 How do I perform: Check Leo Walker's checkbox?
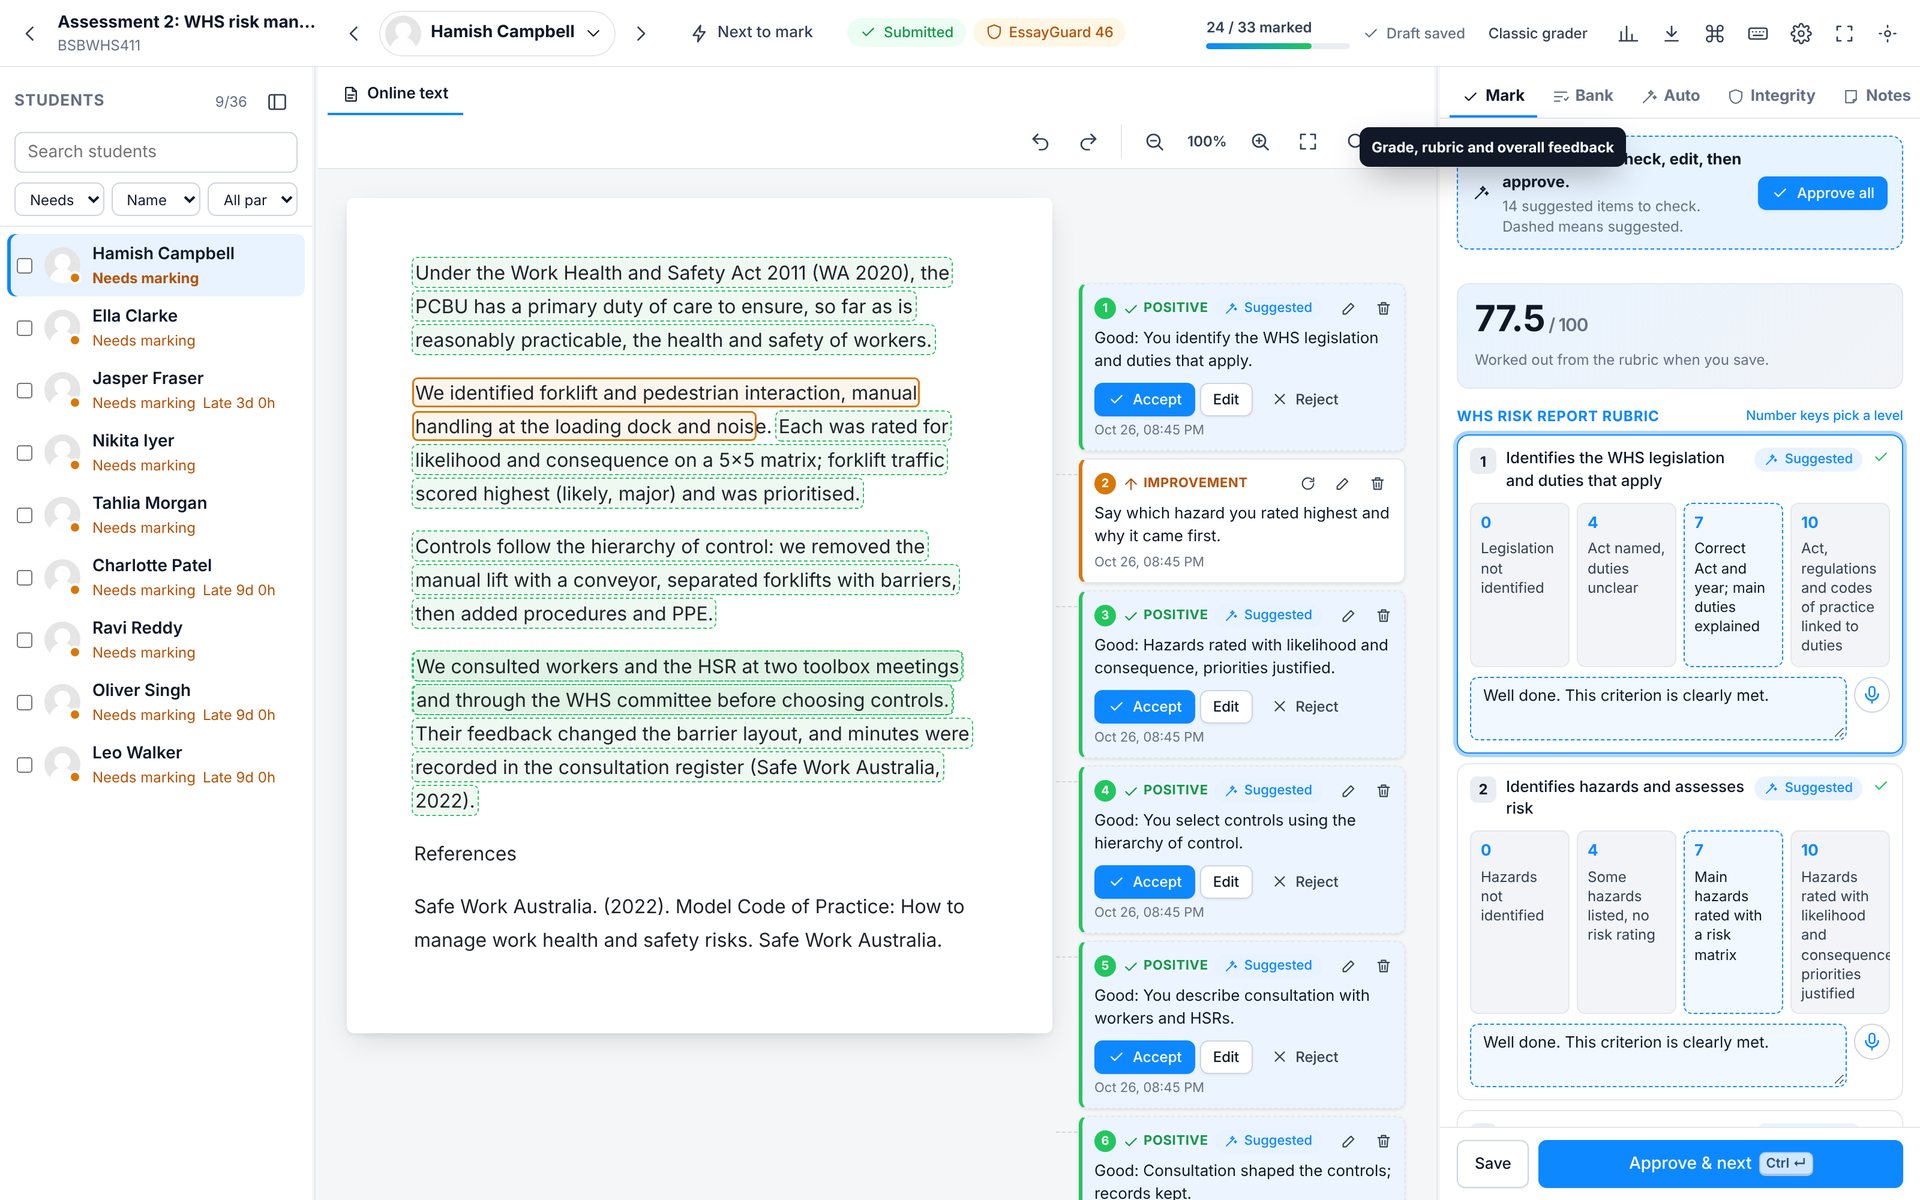[x=25, y=765]
